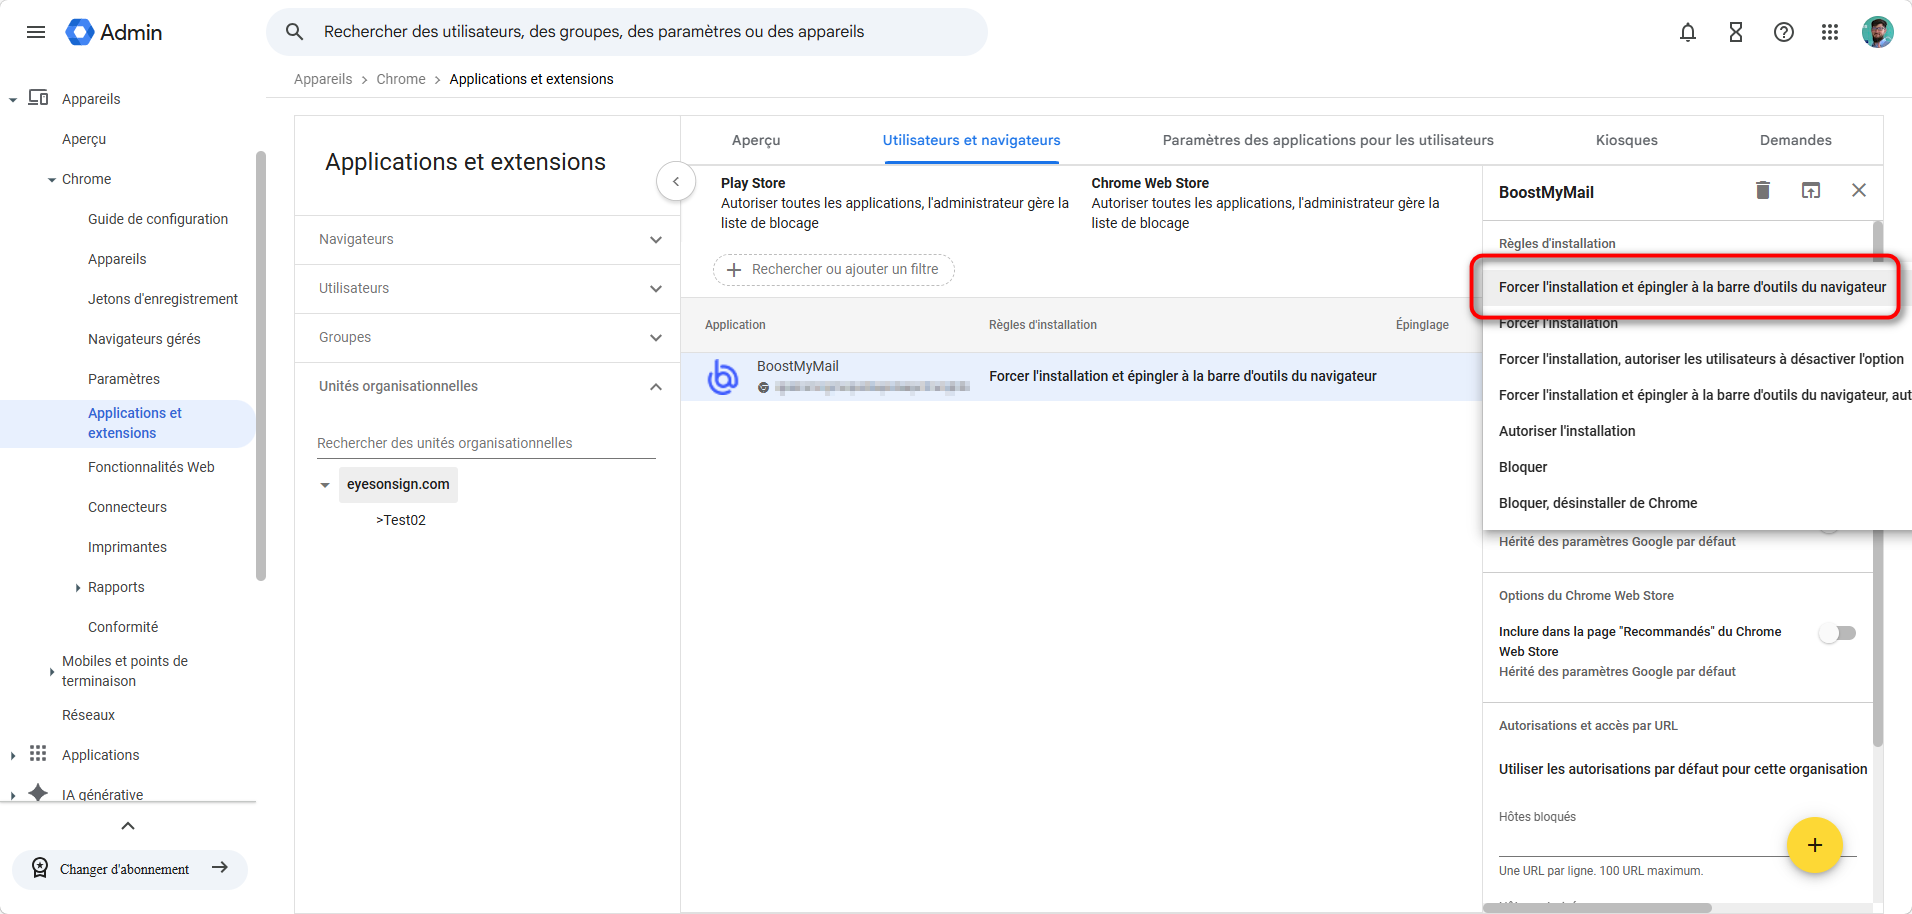Toggle Include in Chrome Web Store Recommandés
The image size is (1912, 914).
(x=1837, y=633)
